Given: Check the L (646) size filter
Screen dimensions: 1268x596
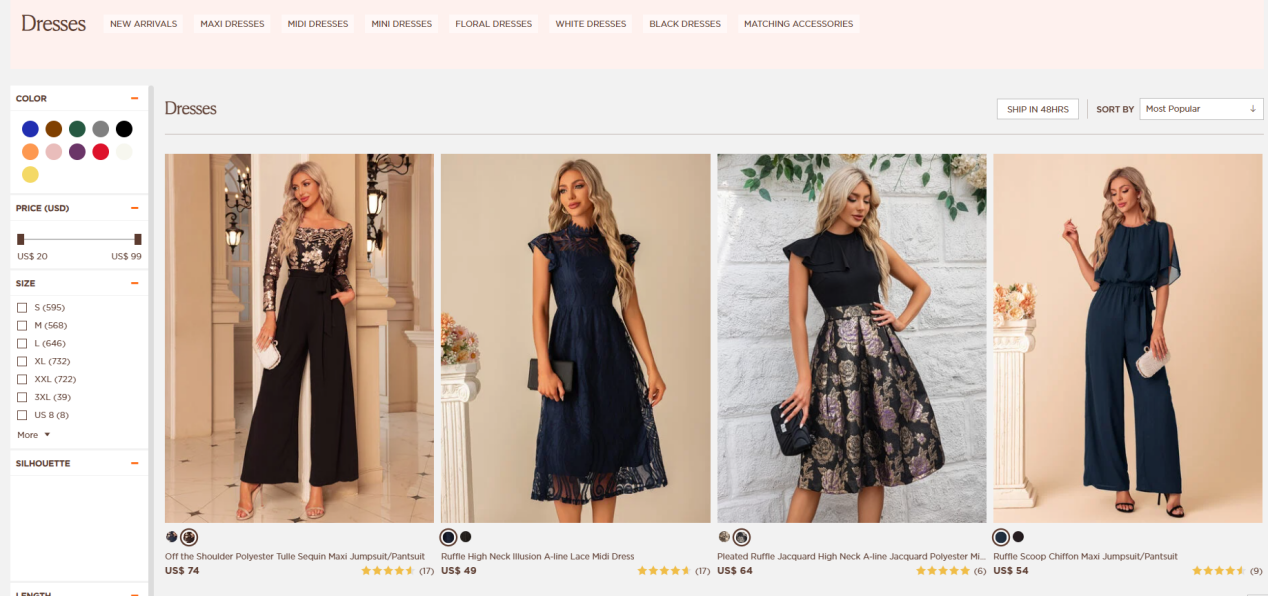Looking at the screenshot, I should pyautogui.click(x=22, y=343).
